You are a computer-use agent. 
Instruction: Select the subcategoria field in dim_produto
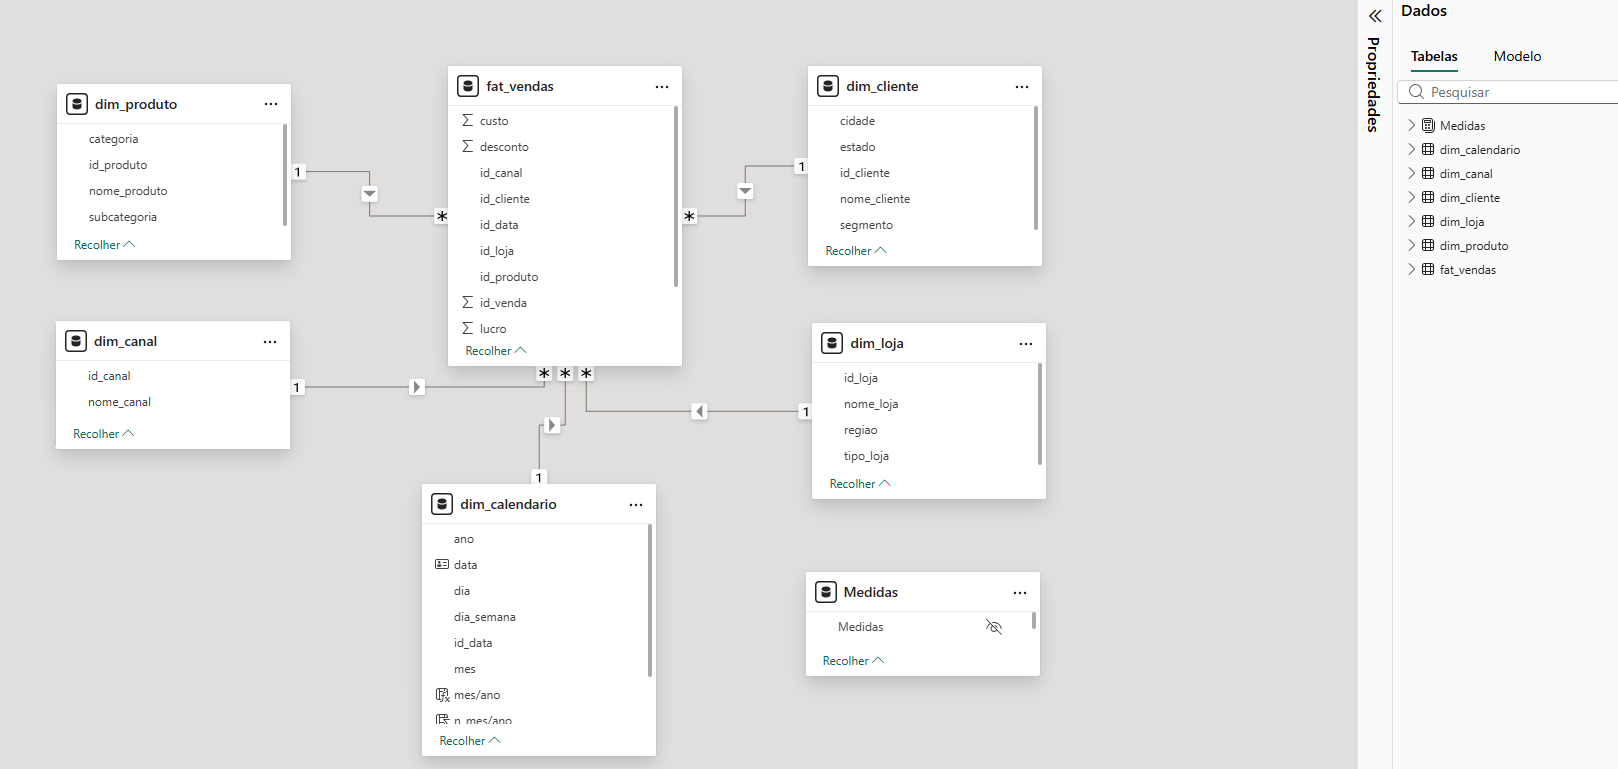click(x=122, y=217)
